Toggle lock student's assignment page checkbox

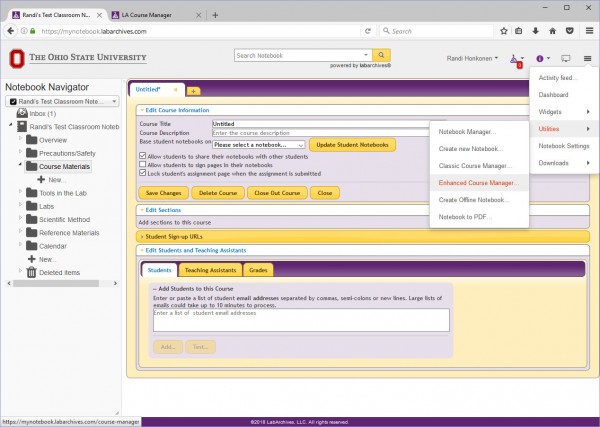143,173
